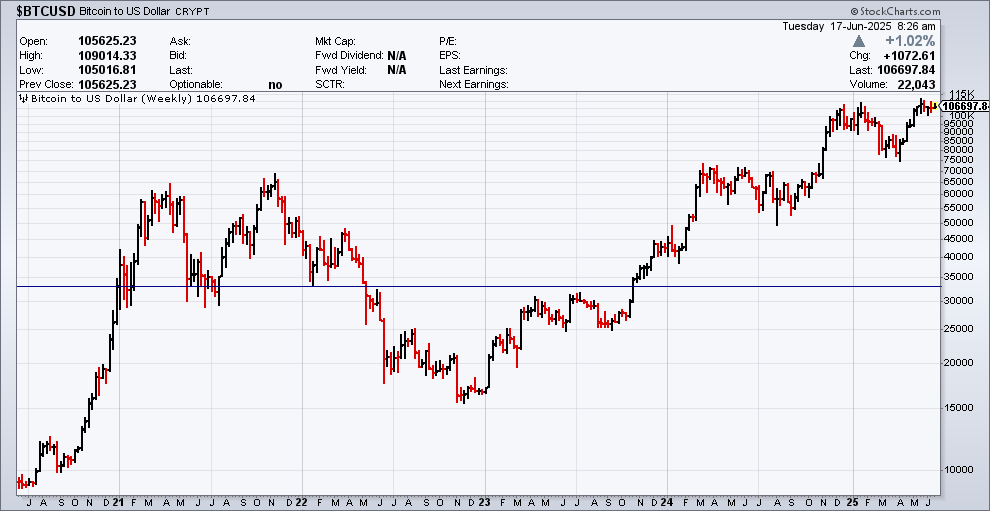Click the CRYPT exchange label
Image resolution: width=990 pixels, height=511 pixels.
point(192,12)
